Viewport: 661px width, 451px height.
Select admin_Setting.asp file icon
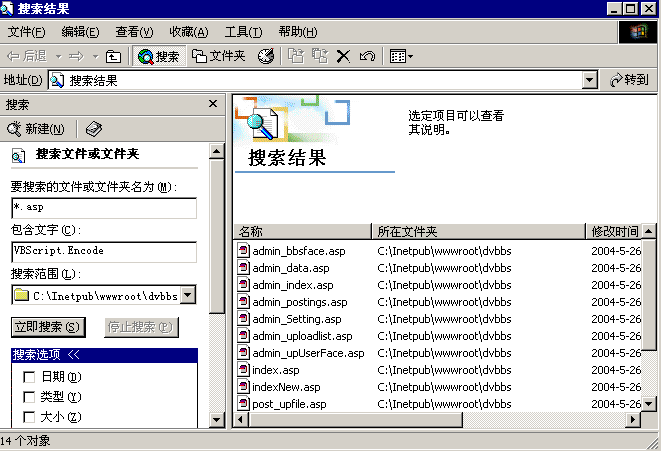pos(243,318)
